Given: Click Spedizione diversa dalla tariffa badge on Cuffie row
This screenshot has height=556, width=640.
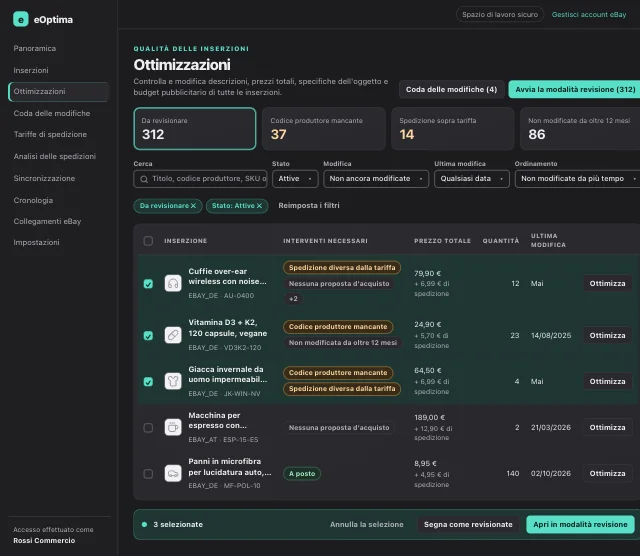Looking at the screenshot, I should (342, 268).
